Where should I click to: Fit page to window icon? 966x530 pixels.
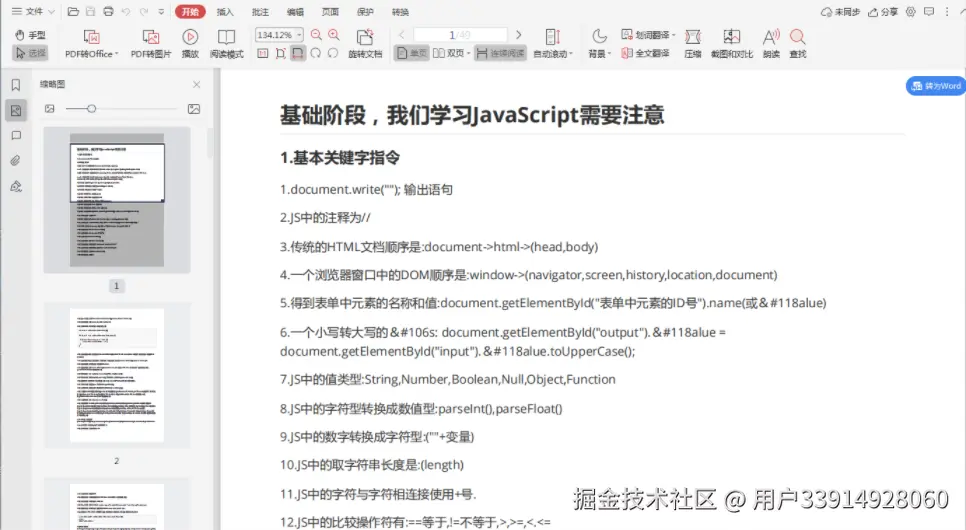pos(280,54)
